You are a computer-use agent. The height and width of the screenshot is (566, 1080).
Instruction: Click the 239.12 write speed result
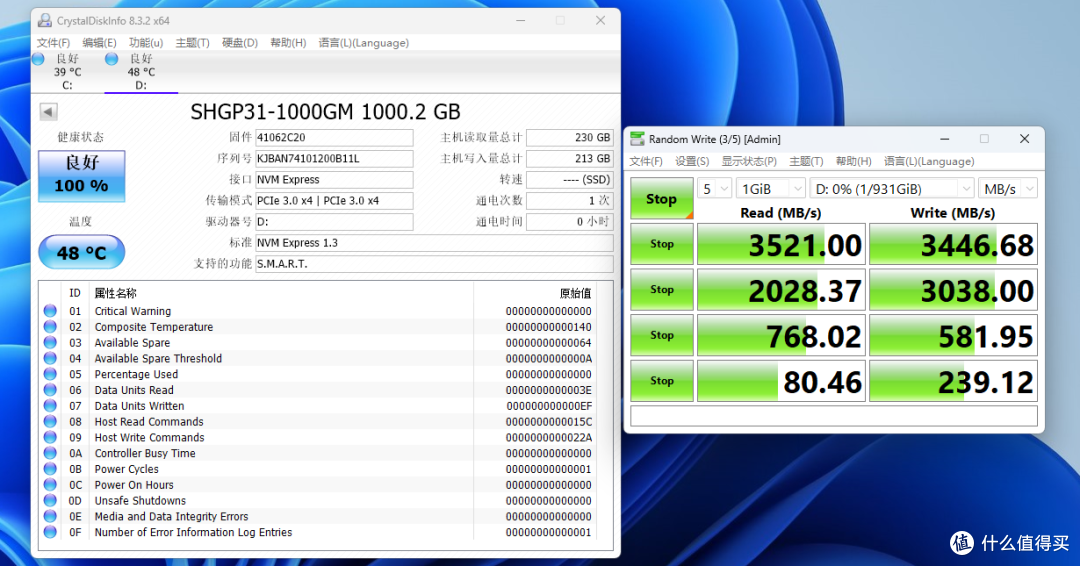coord(953,381)
